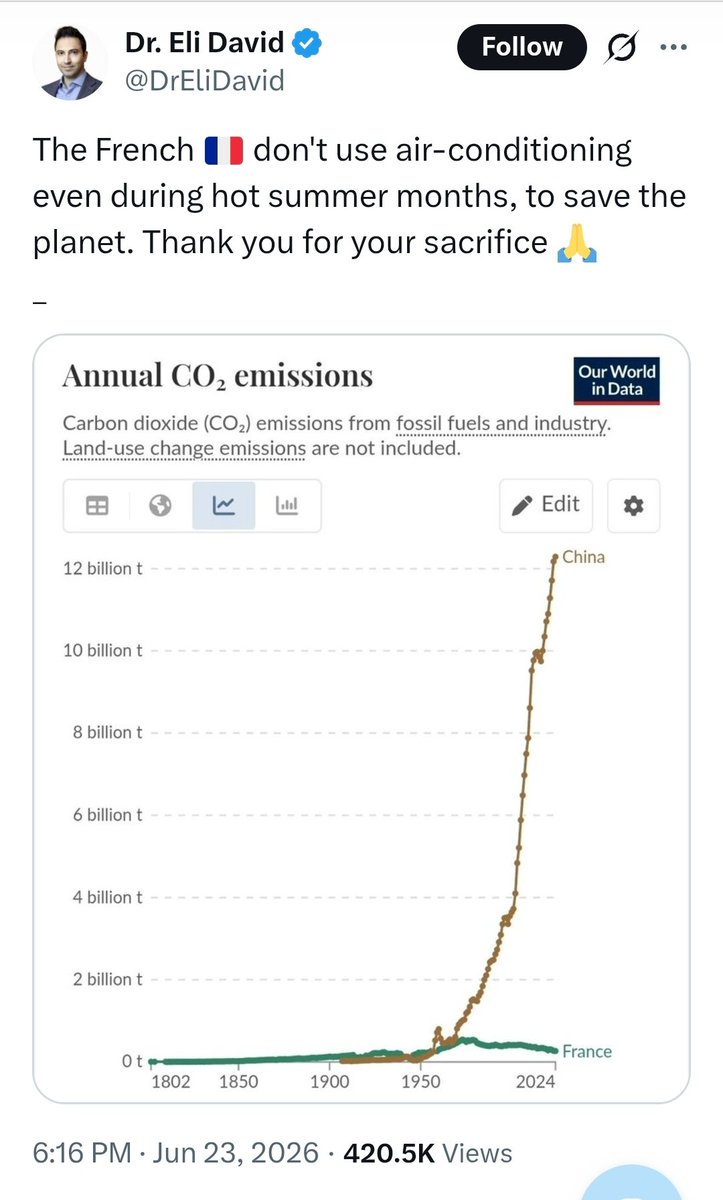Image resolution: width=723 pixels, height=1200 pixels.
Task: Open the fossil fuels and industry link
Action: (501, 424)
